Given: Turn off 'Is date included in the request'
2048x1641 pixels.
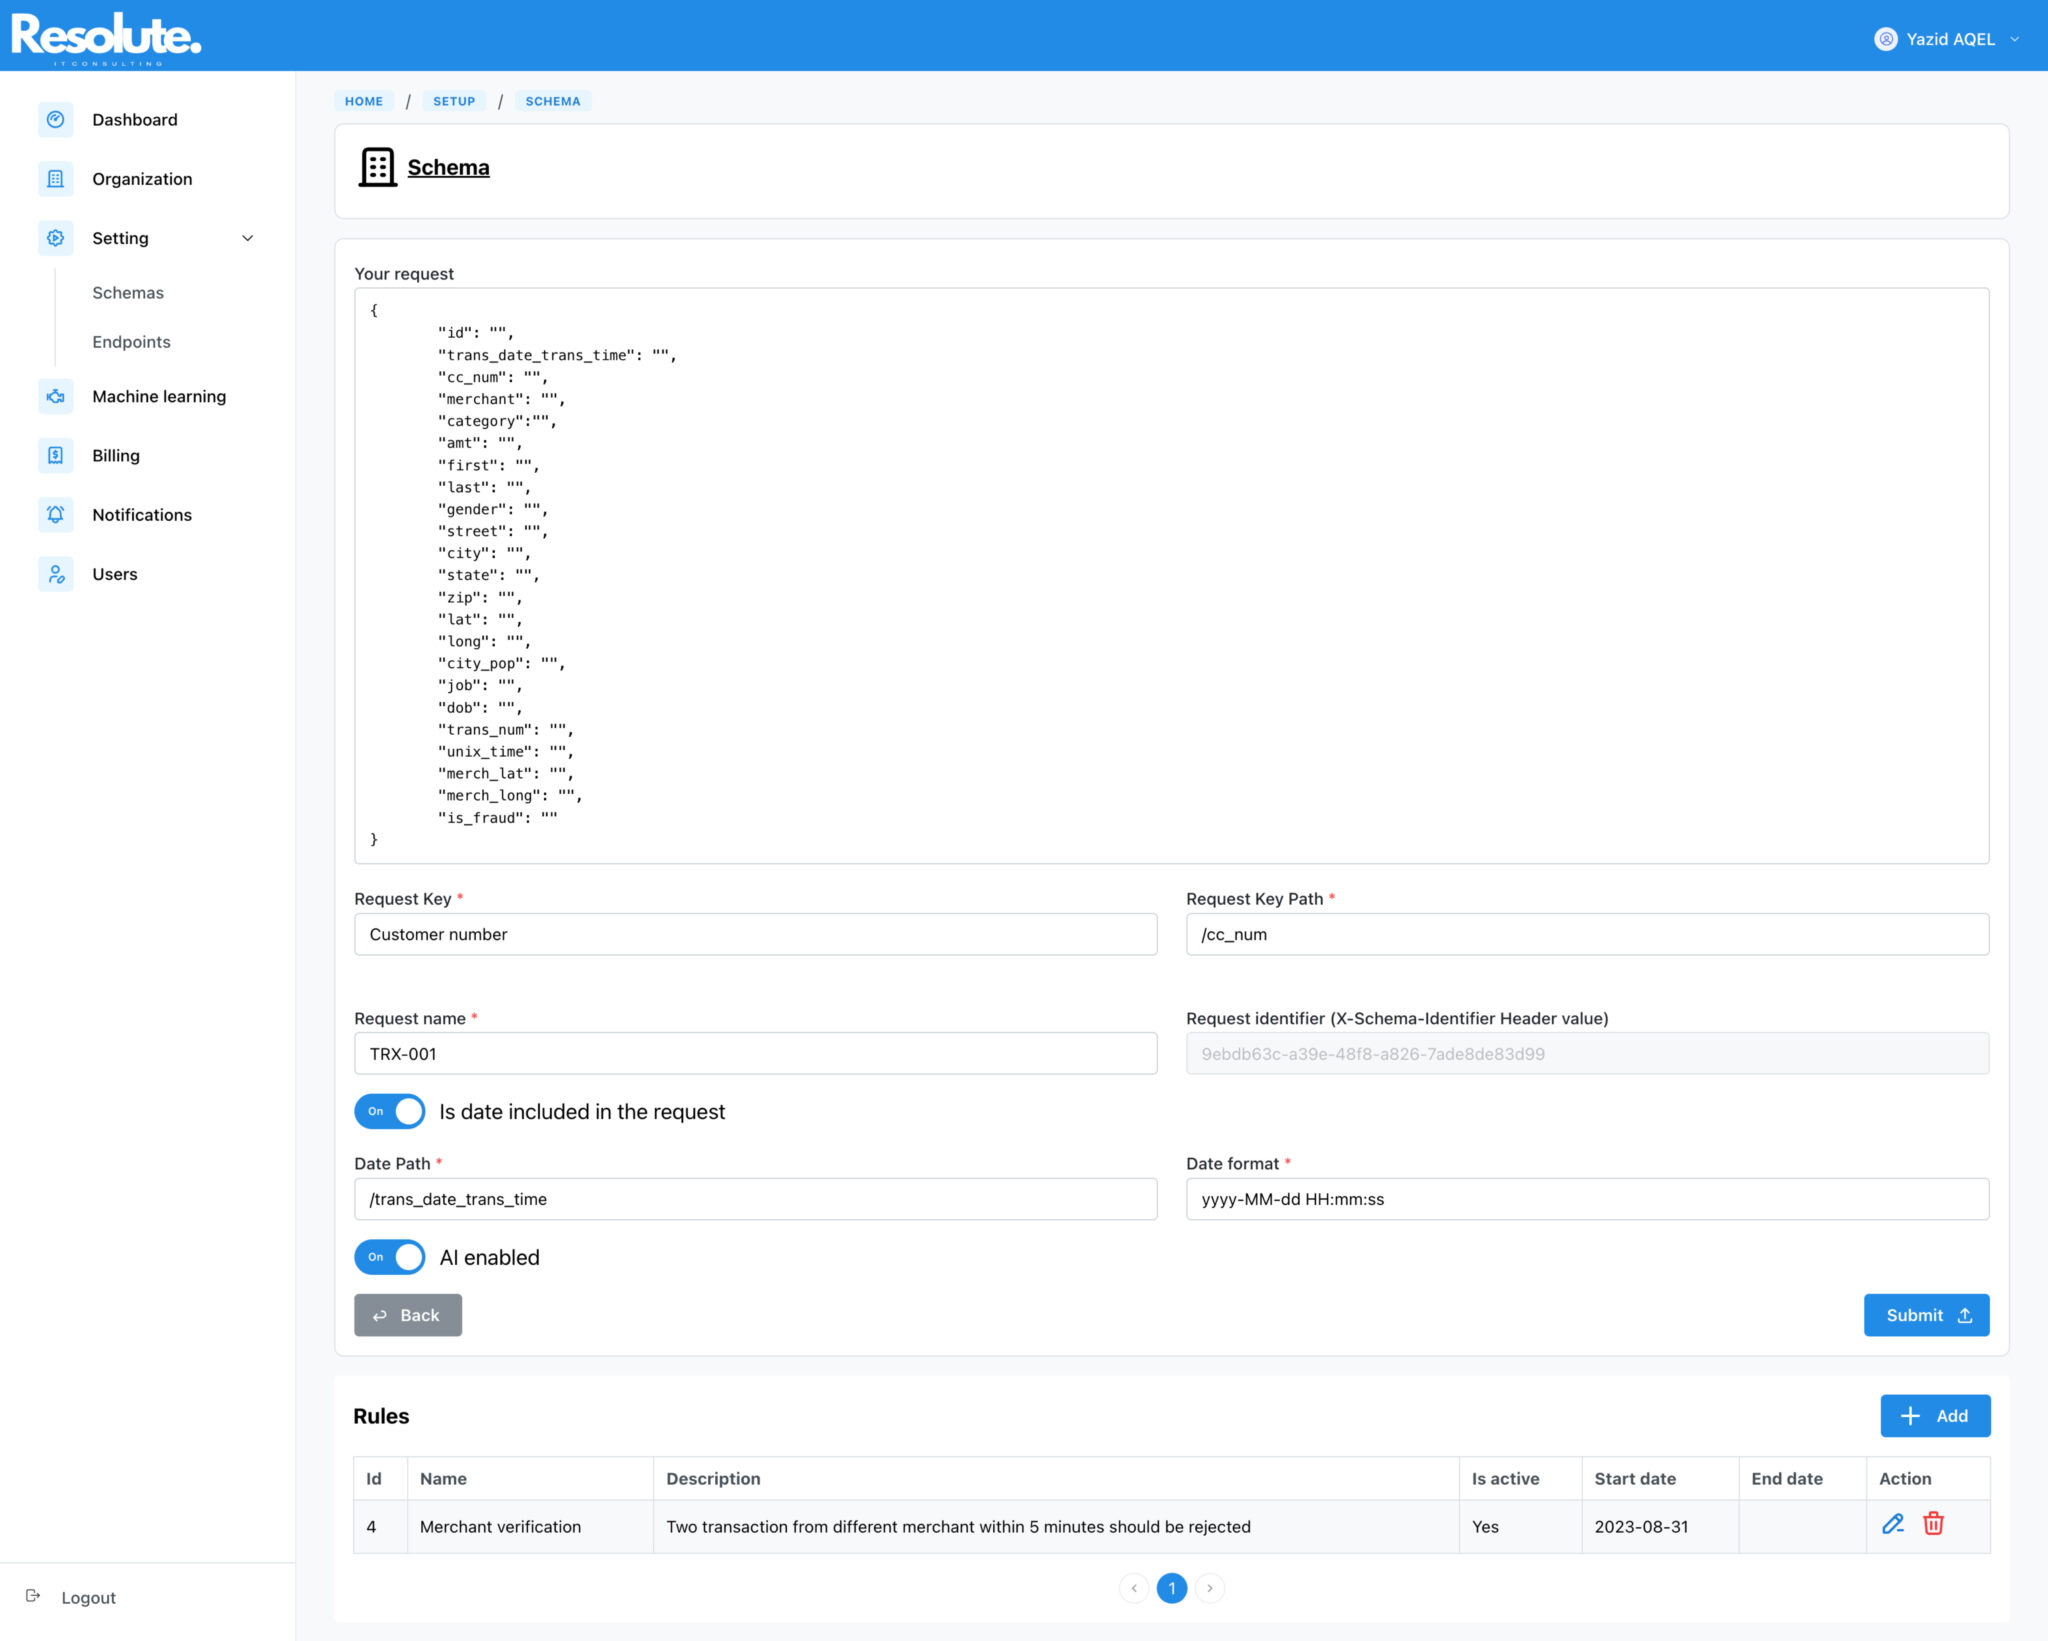Looking at the screenshot, I should point(389,1111).
